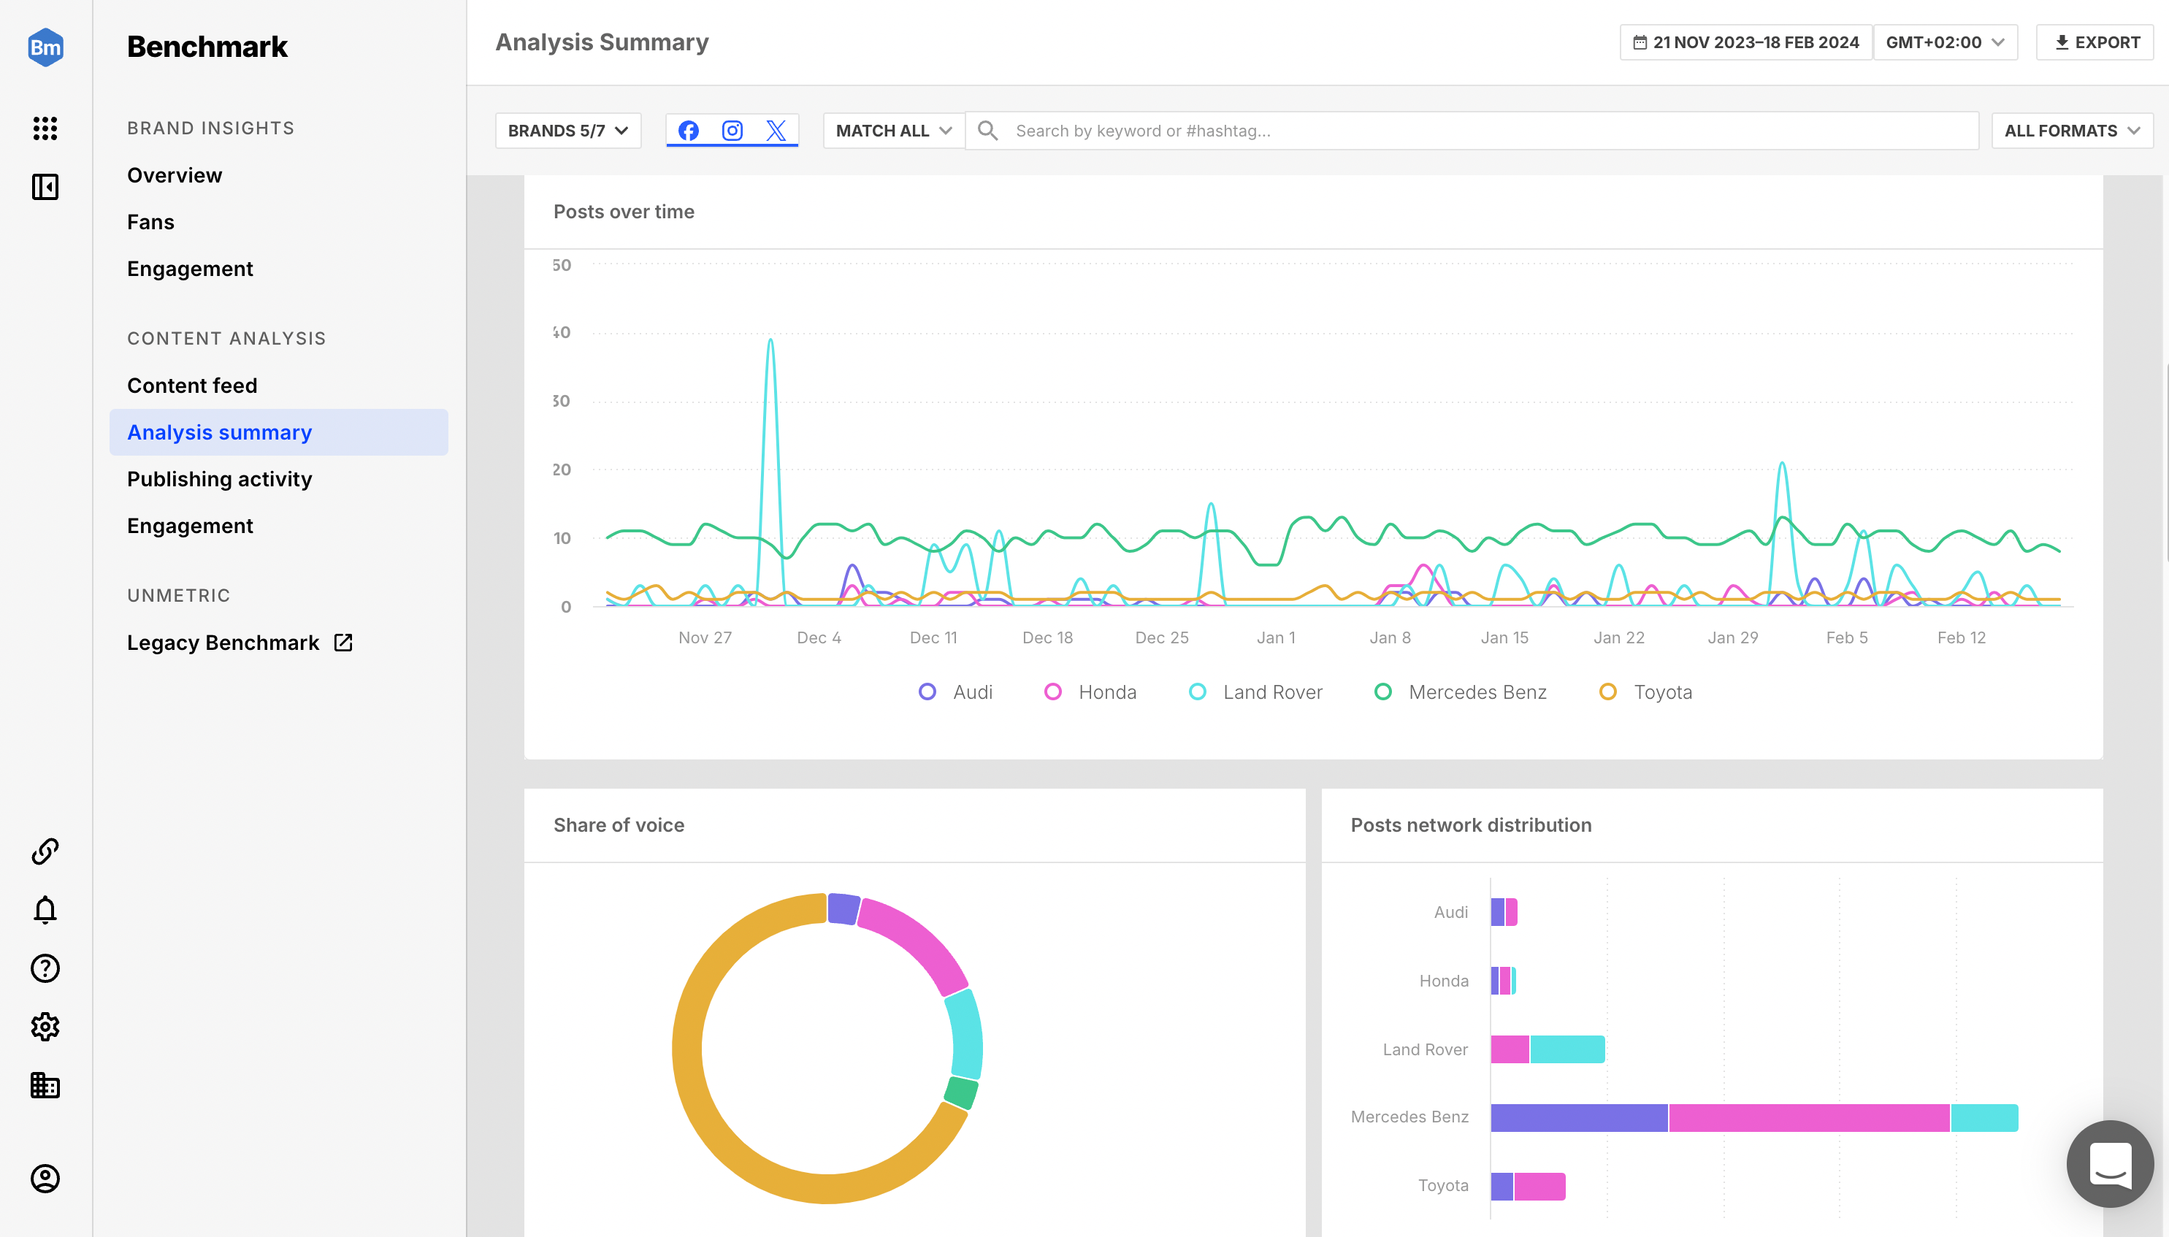Toggle Toyota series in chart legend
The height and width of the screenshot is (1237, 2169).
pos(1645,692)
